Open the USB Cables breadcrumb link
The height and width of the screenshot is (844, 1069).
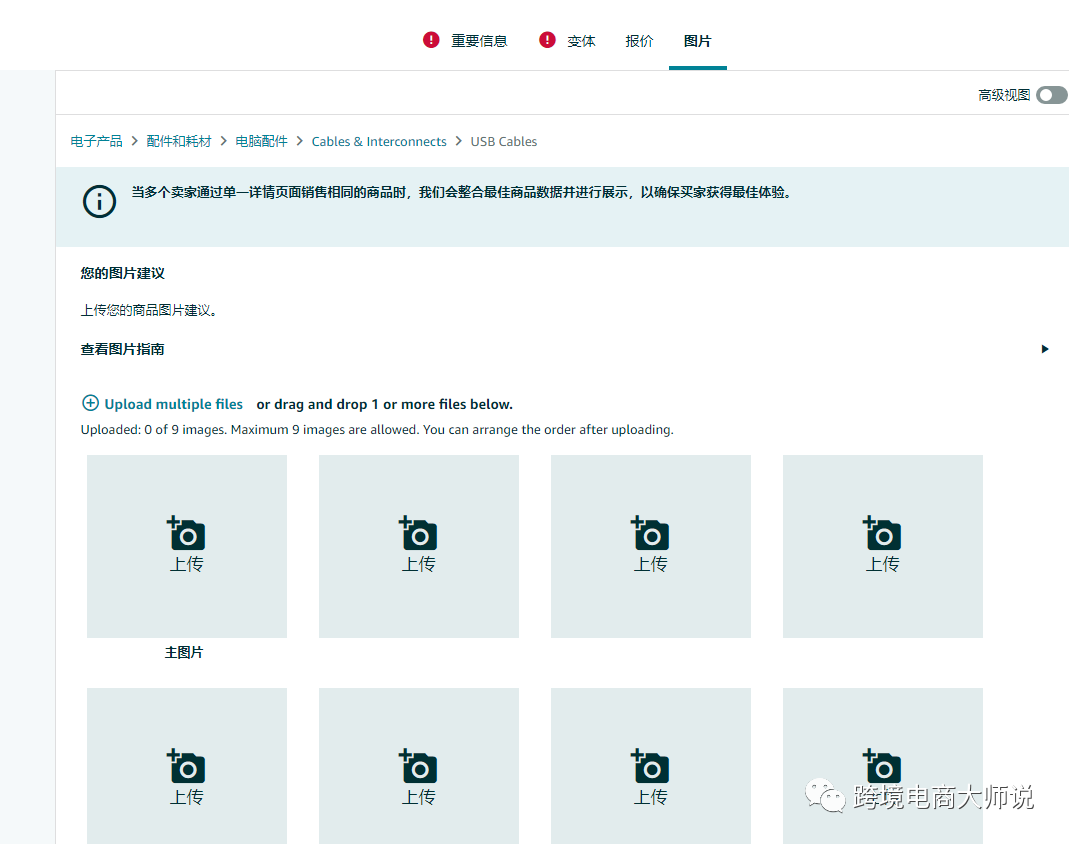coord(503,141)
